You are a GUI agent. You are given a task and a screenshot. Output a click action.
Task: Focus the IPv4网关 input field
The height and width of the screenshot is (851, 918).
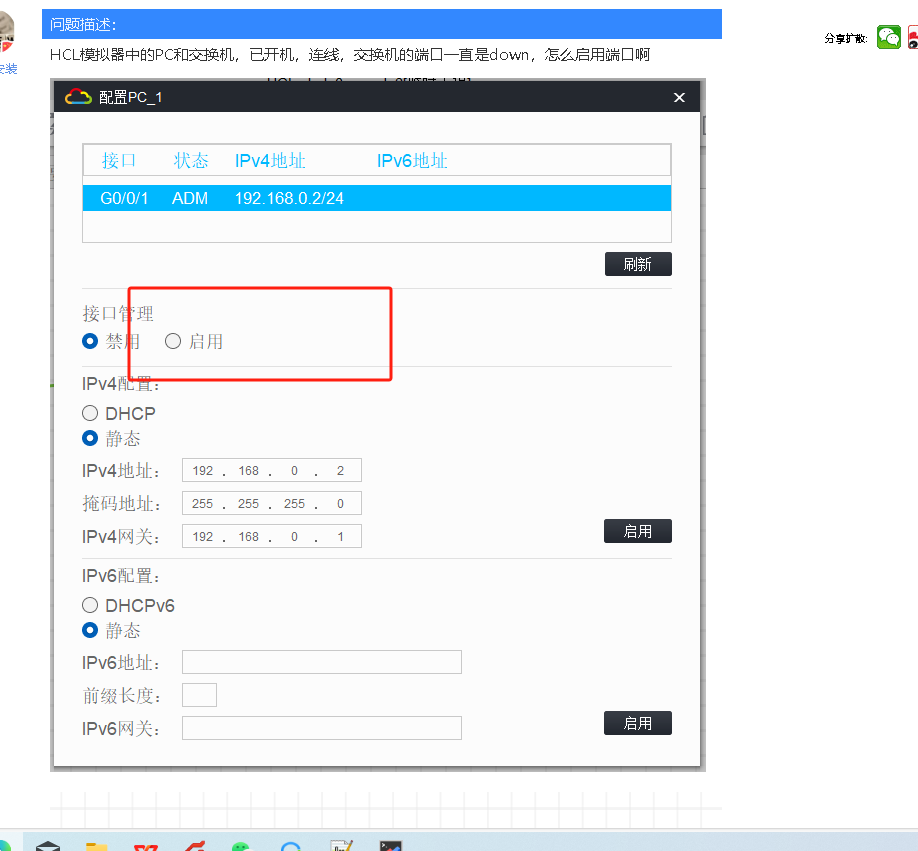click(272, 536)
